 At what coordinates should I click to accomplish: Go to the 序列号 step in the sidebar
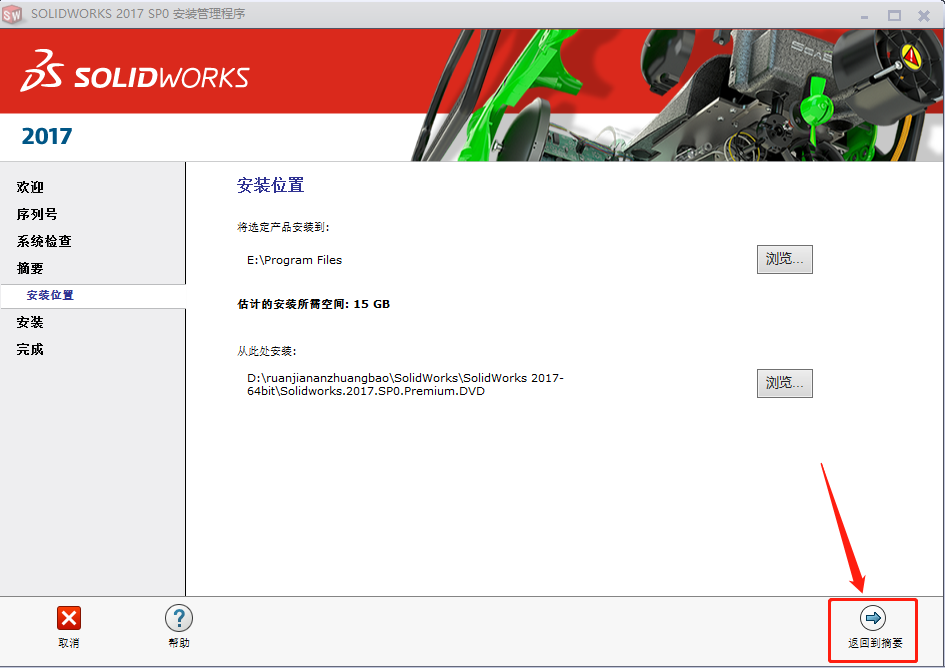click(37, 214)
